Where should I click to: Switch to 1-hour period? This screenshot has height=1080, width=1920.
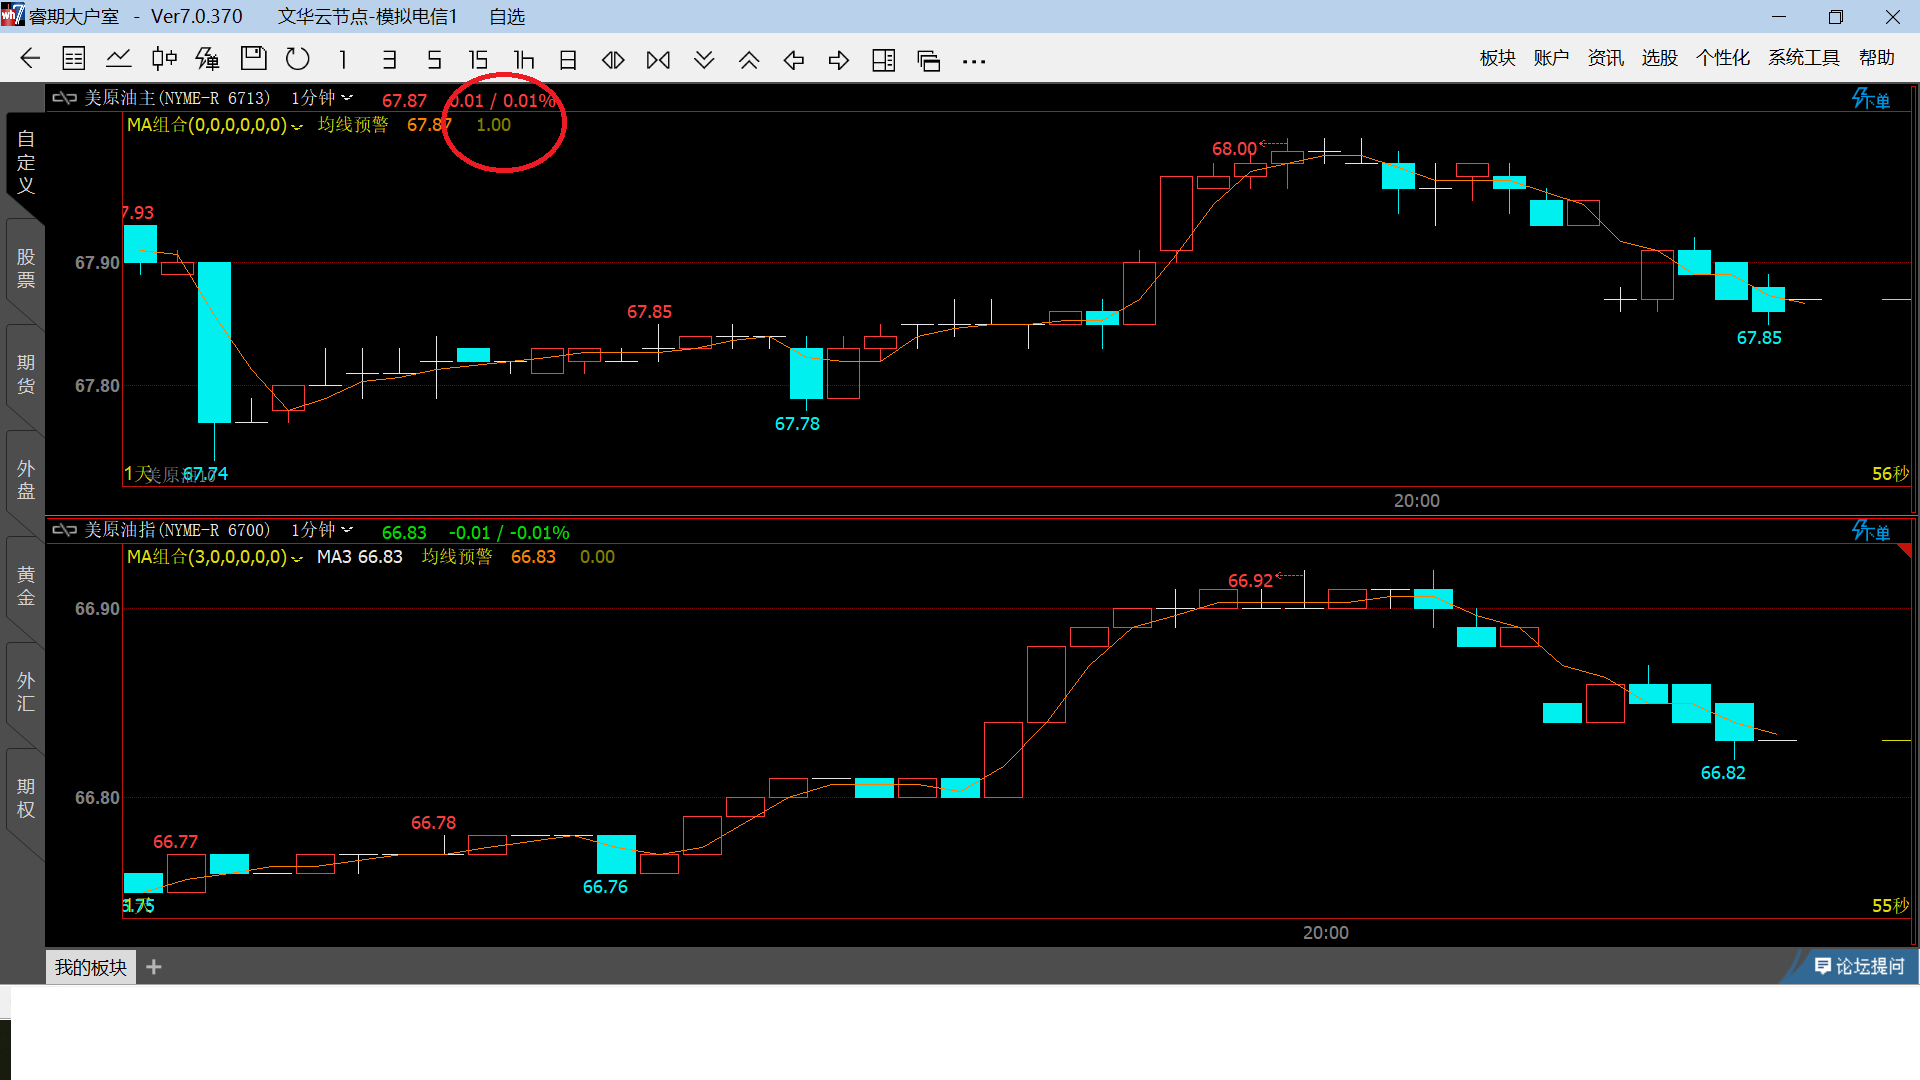pyautogui.click(x=523, y=60)
